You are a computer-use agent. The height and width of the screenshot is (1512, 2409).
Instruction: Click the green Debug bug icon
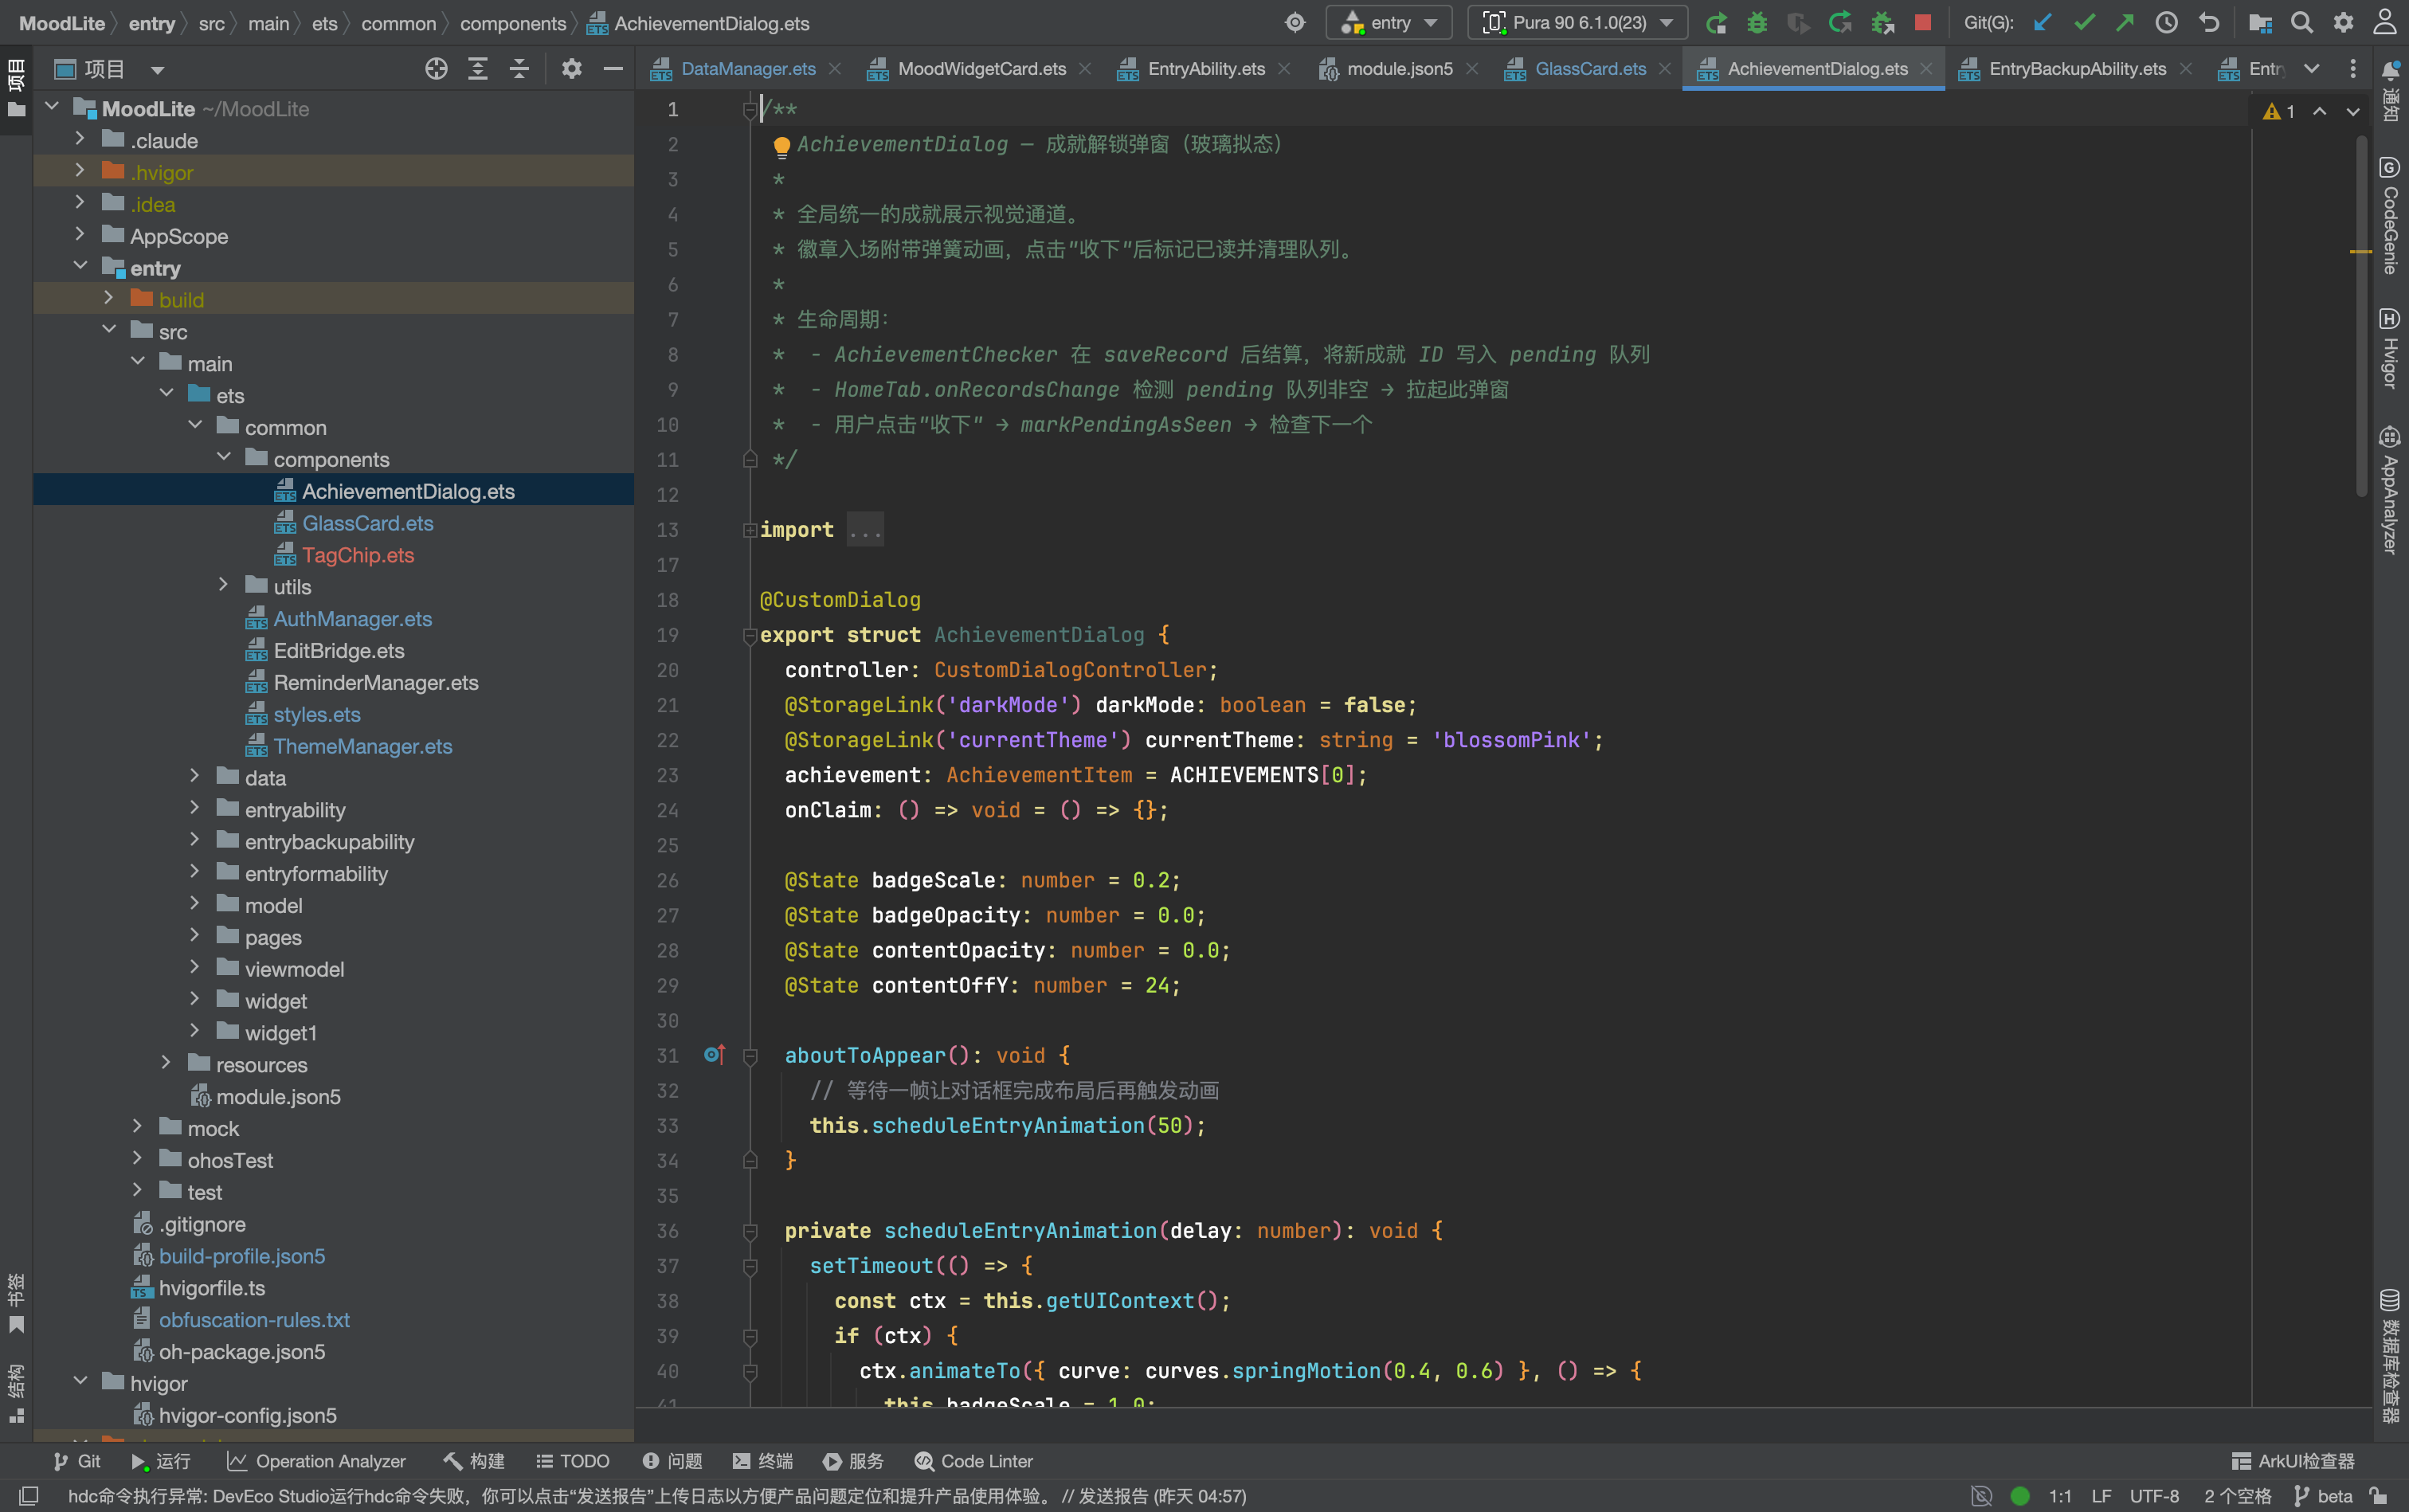1756,23
